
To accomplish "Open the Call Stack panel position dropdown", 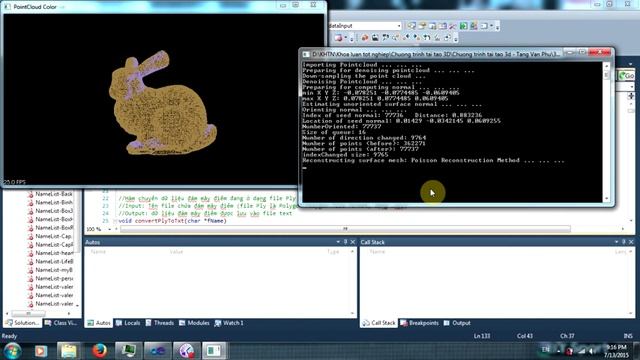I will [x=616, y=242].
